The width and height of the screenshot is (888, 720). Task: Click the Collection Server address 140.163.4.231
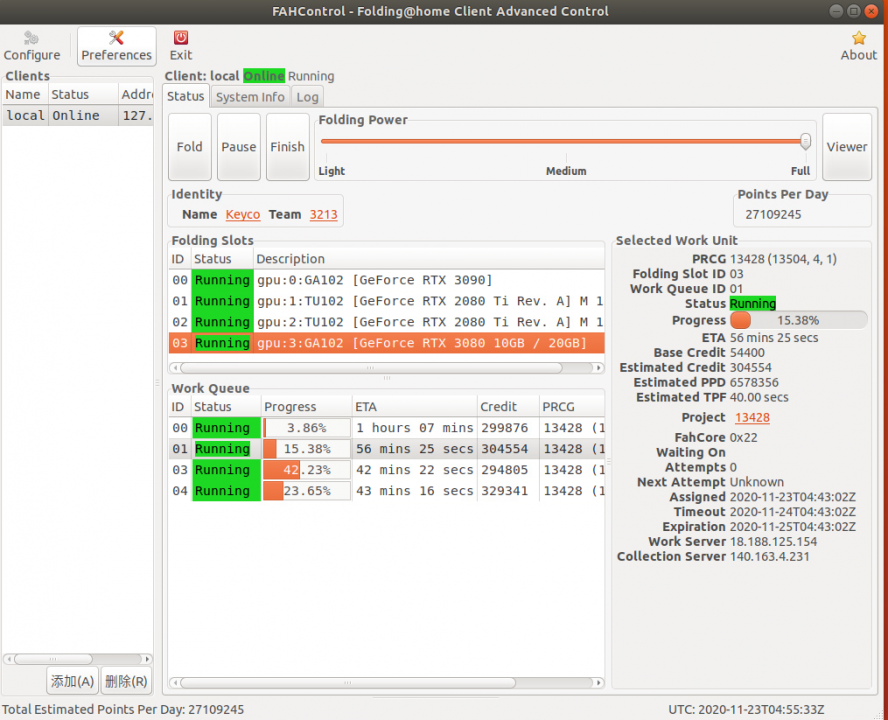[x=769, y=556]
